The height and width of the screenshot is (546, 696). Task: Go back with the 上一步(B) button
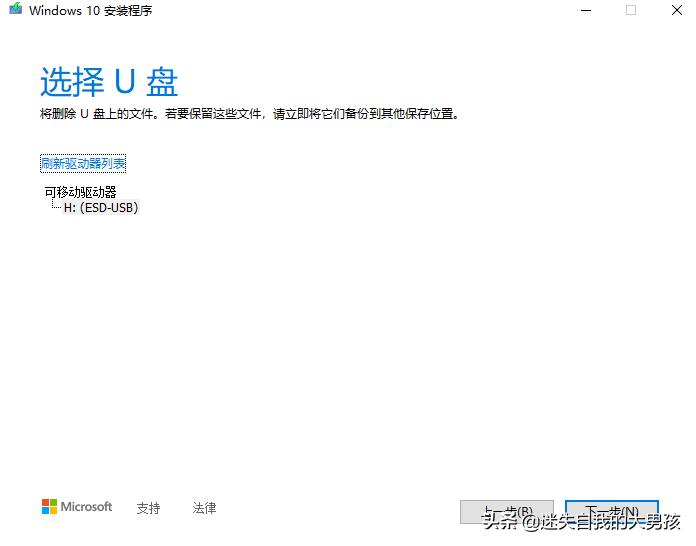507,512
